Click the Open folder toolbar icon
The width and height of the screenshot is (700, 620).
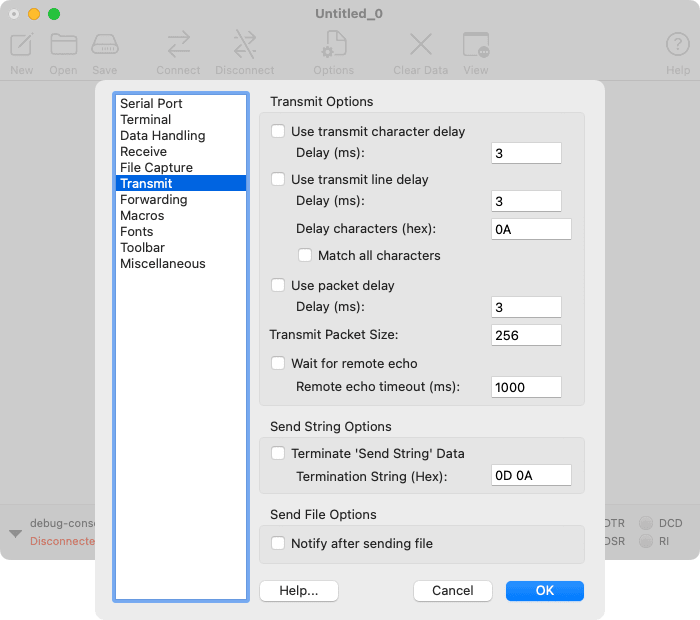tap(63, 45)
